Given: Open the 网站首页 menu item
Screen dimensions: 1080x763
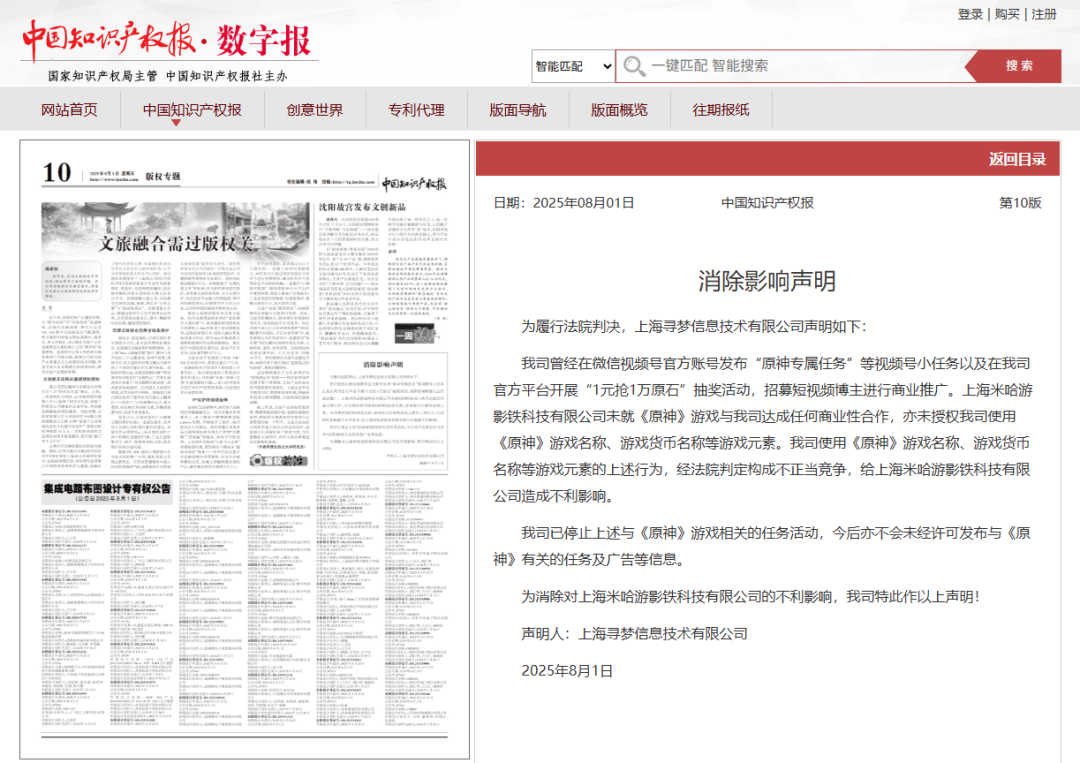Looking at the screenshot, I should [x=70, y=110].
